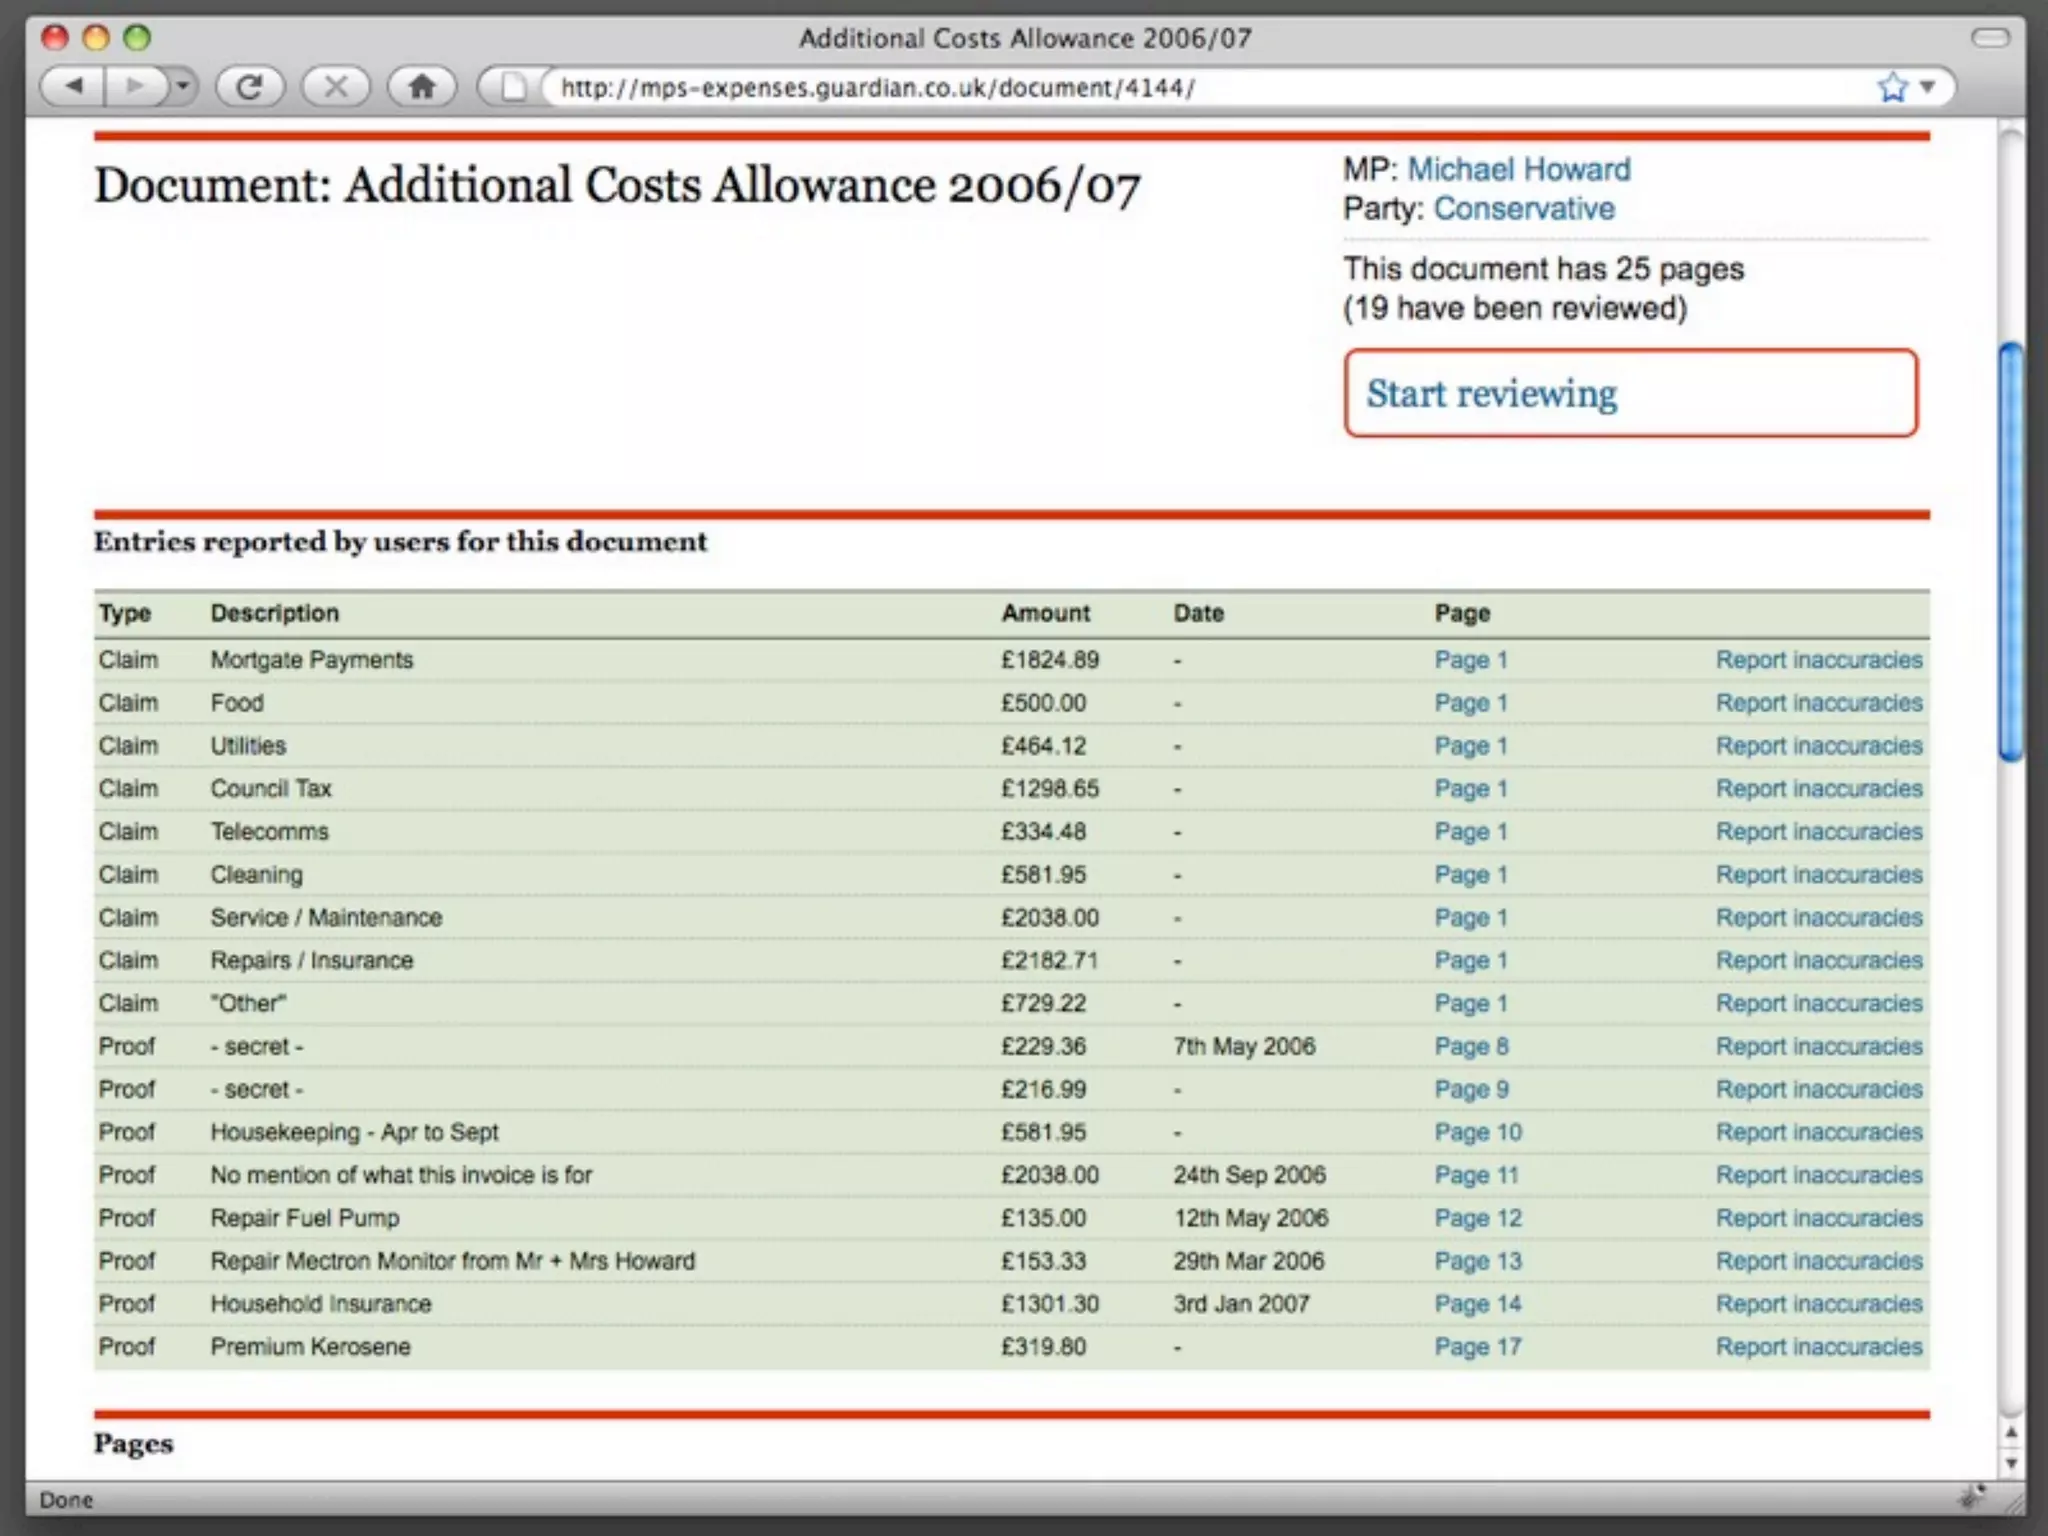Bookmark page with the star icon
This screenshot has height=1536, width=2048.
tap(1891, 88)
